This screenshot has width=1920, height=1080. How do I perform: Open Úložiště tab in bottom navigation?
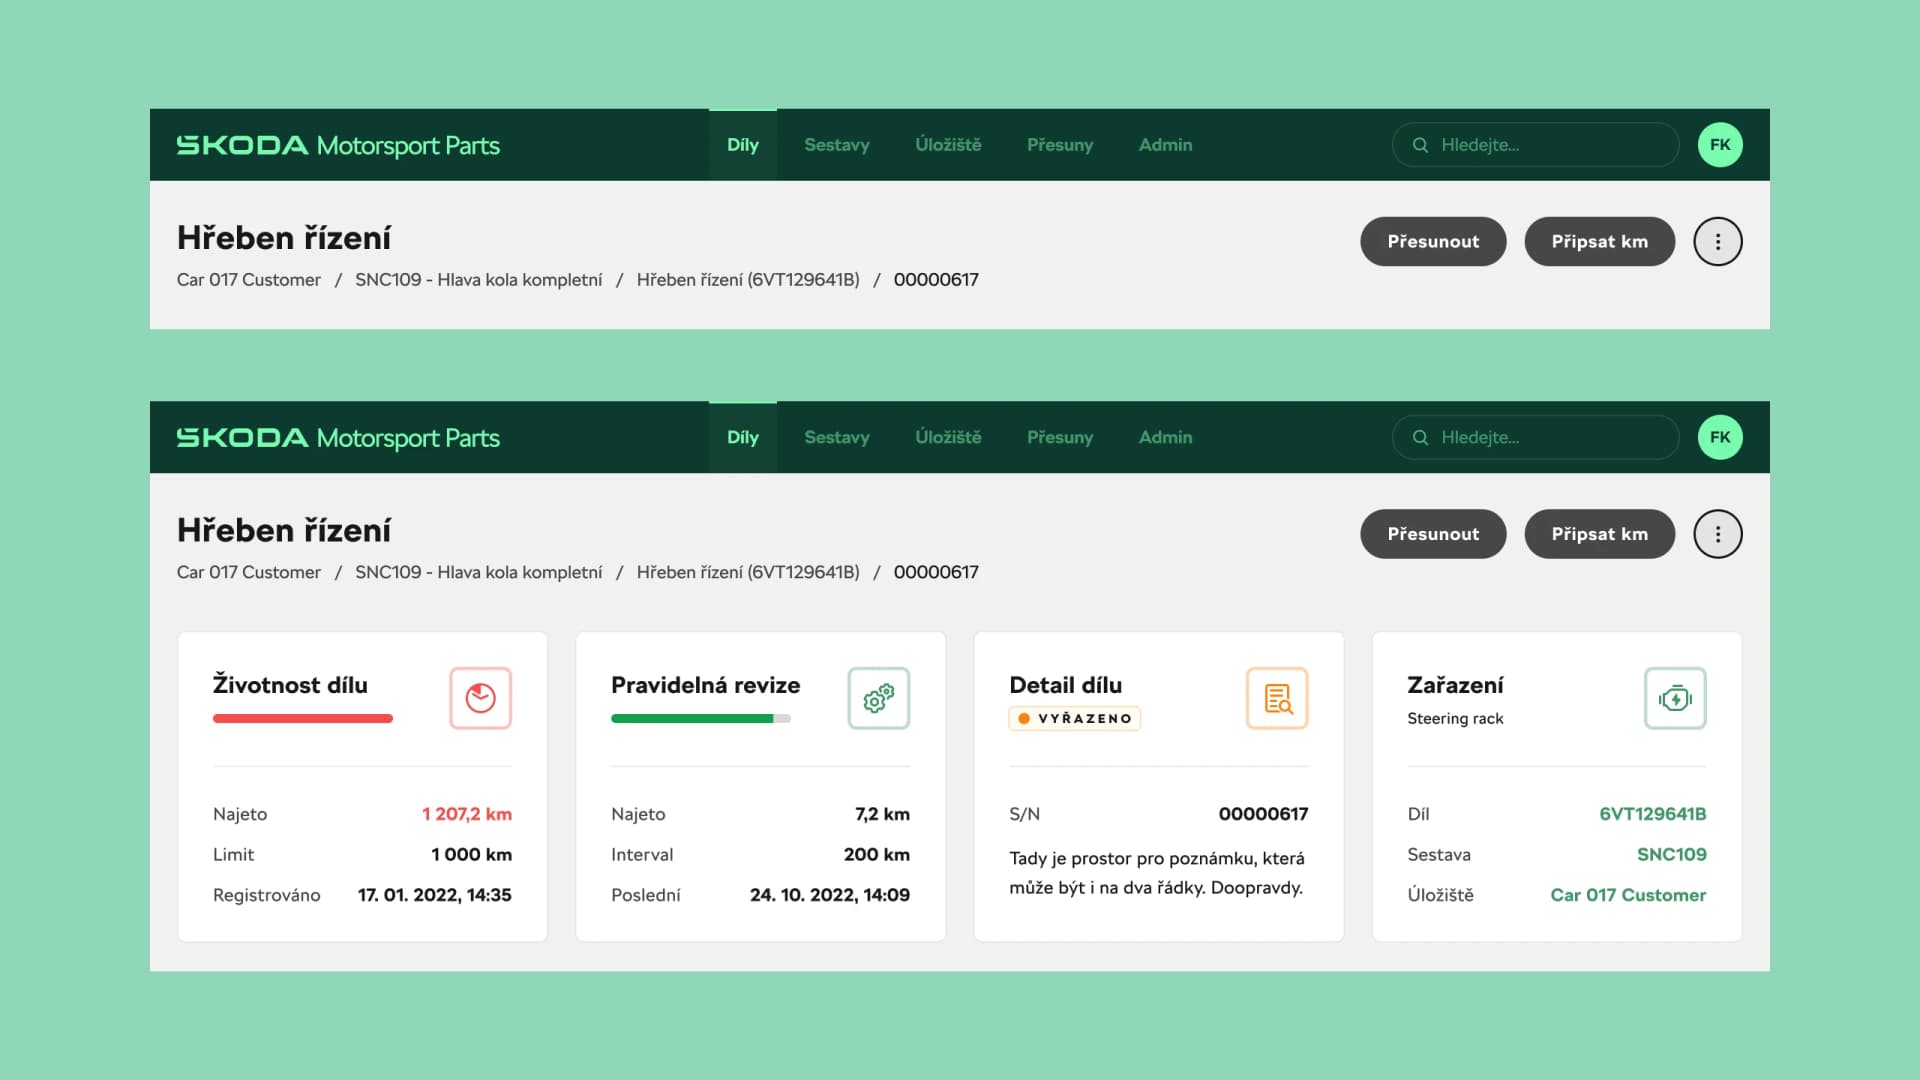coord(947,437)
